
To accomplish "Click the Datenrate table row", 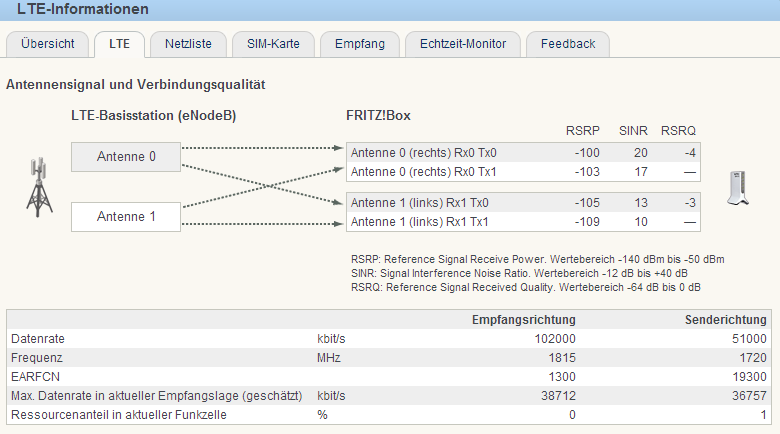I will [x=389, y=339].
